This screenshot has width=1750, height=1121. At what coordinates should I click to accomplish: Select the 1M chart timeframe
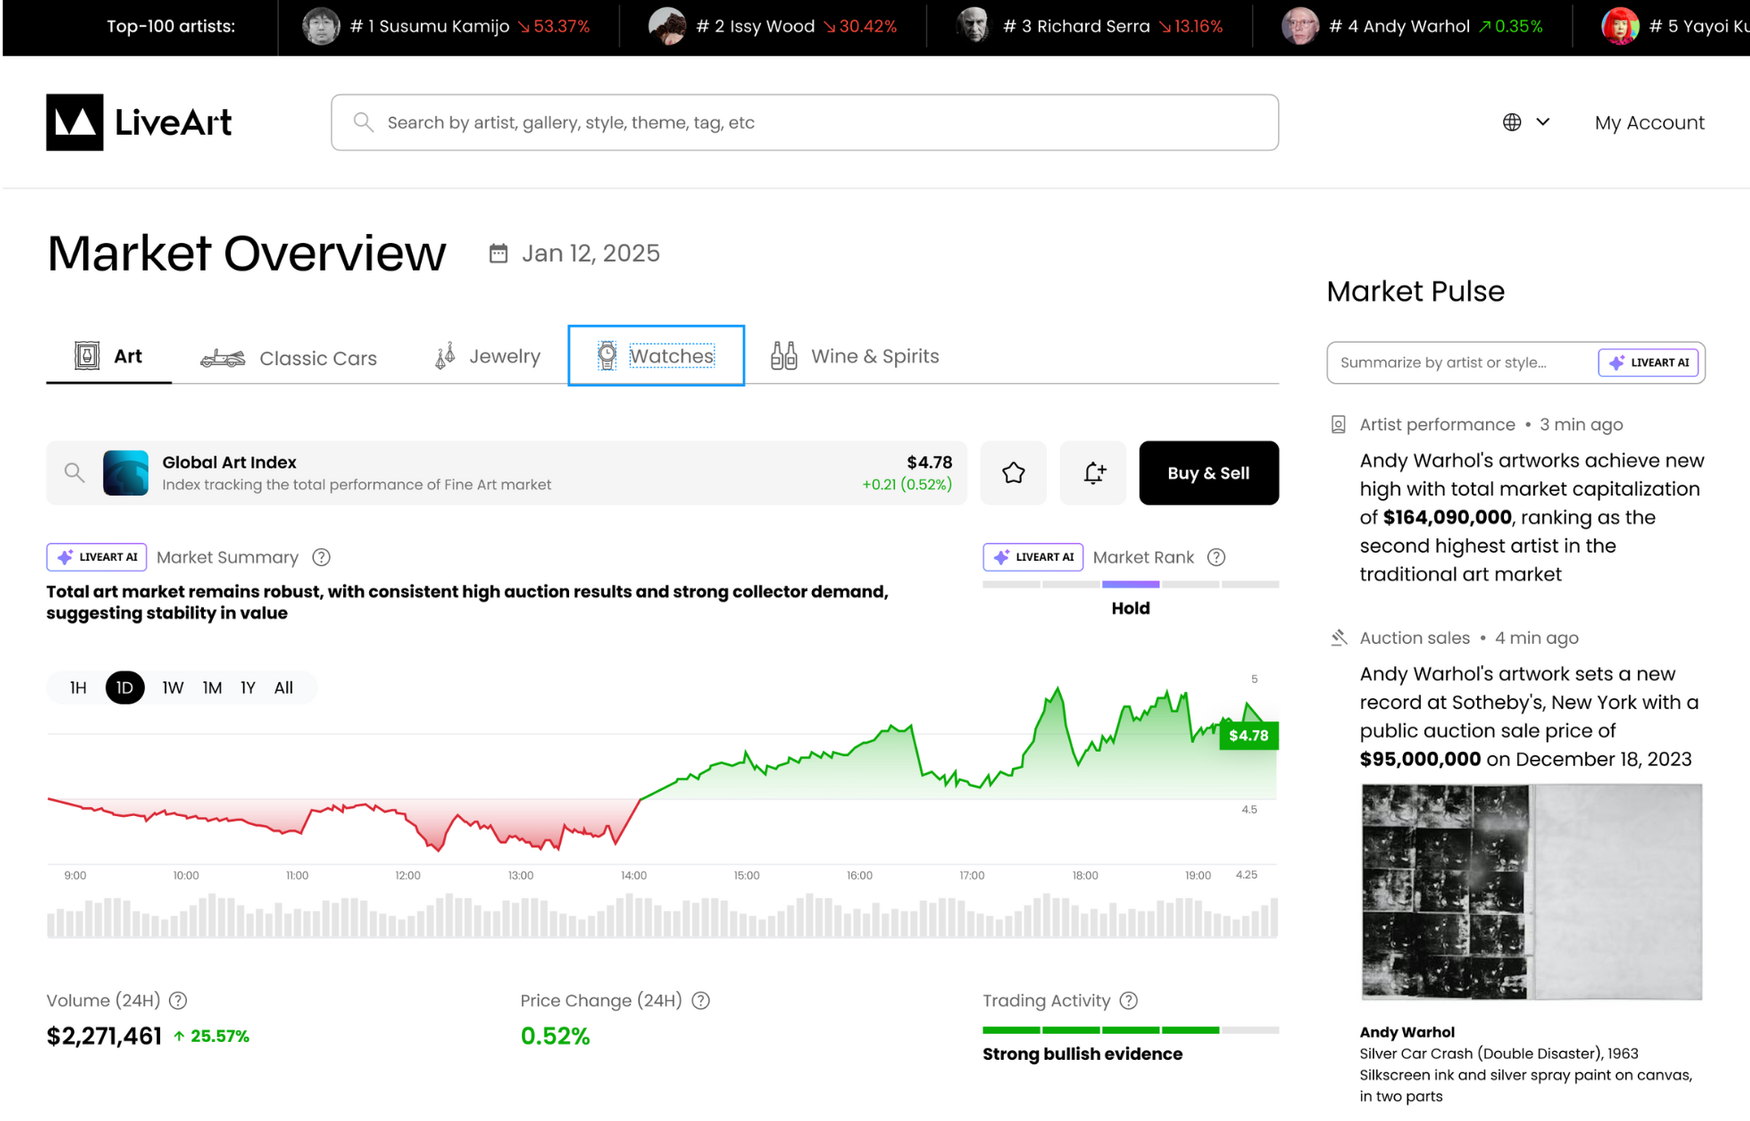(212, 687)
